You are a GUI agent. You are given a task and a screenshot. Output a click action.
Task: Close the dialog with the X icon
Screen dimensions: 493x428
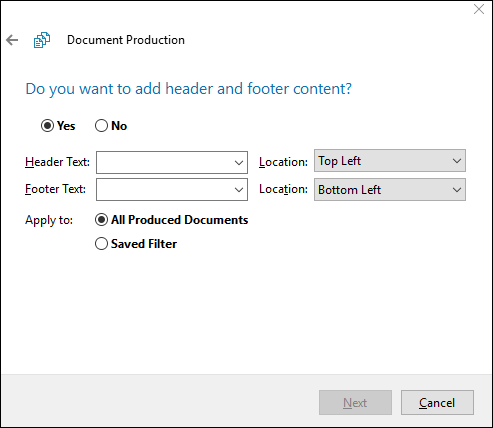pos(479,9)
